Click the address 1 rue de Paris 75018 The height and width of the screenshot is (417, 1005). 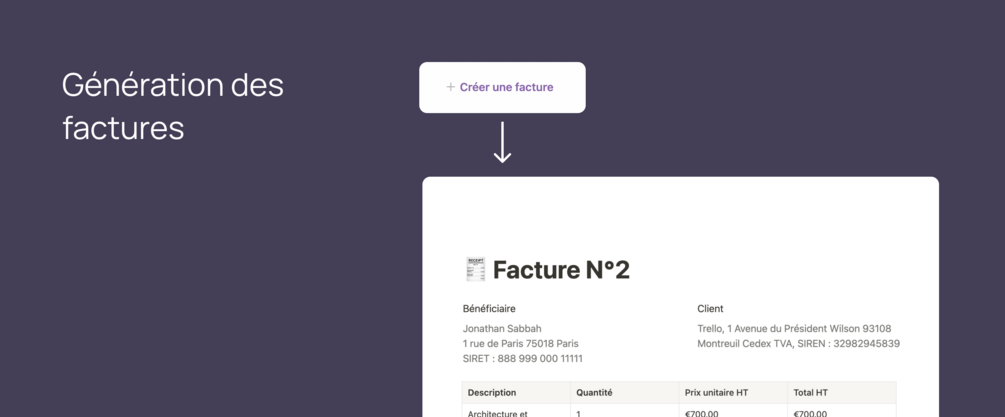(520, 344)
